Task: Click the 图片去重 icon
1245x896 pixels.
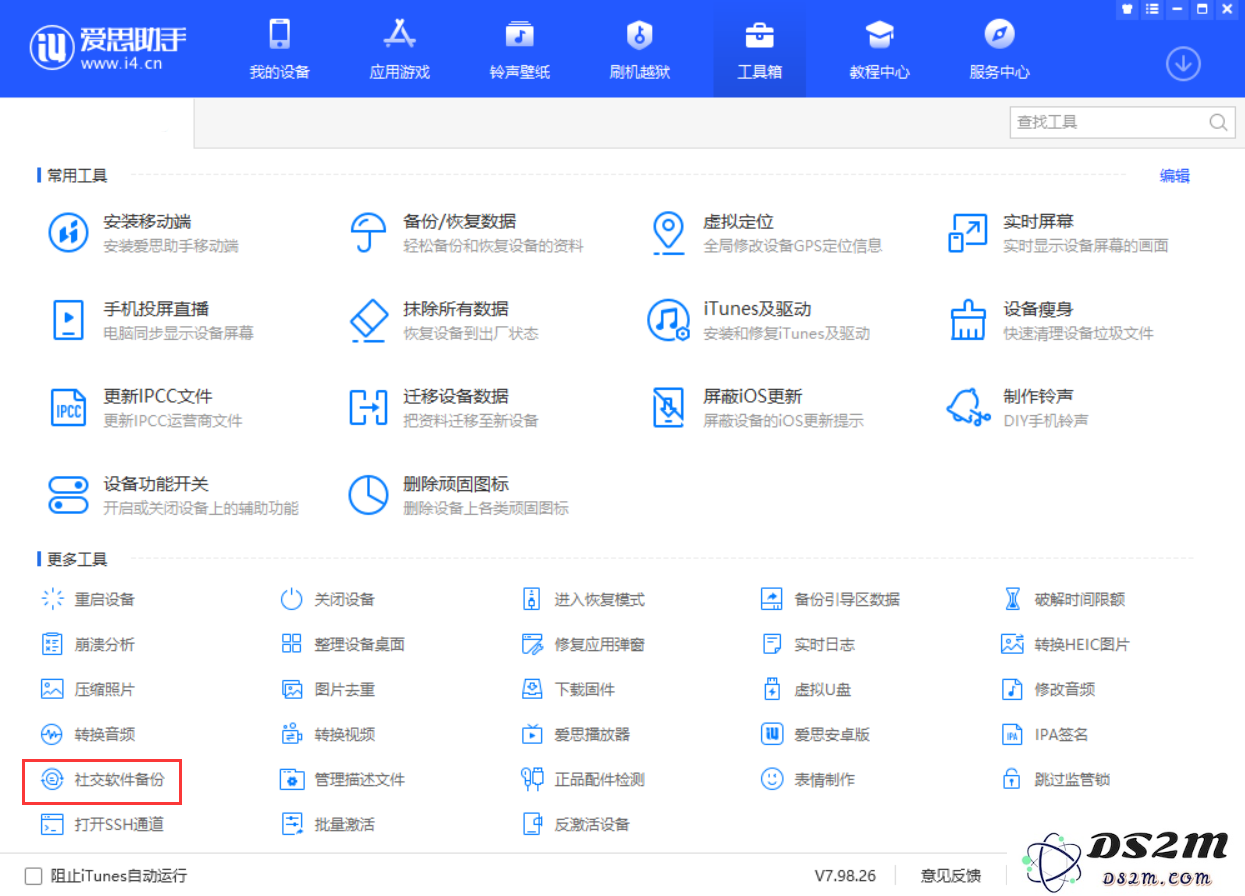Action: pyautogui.click(x=292, y=689)
